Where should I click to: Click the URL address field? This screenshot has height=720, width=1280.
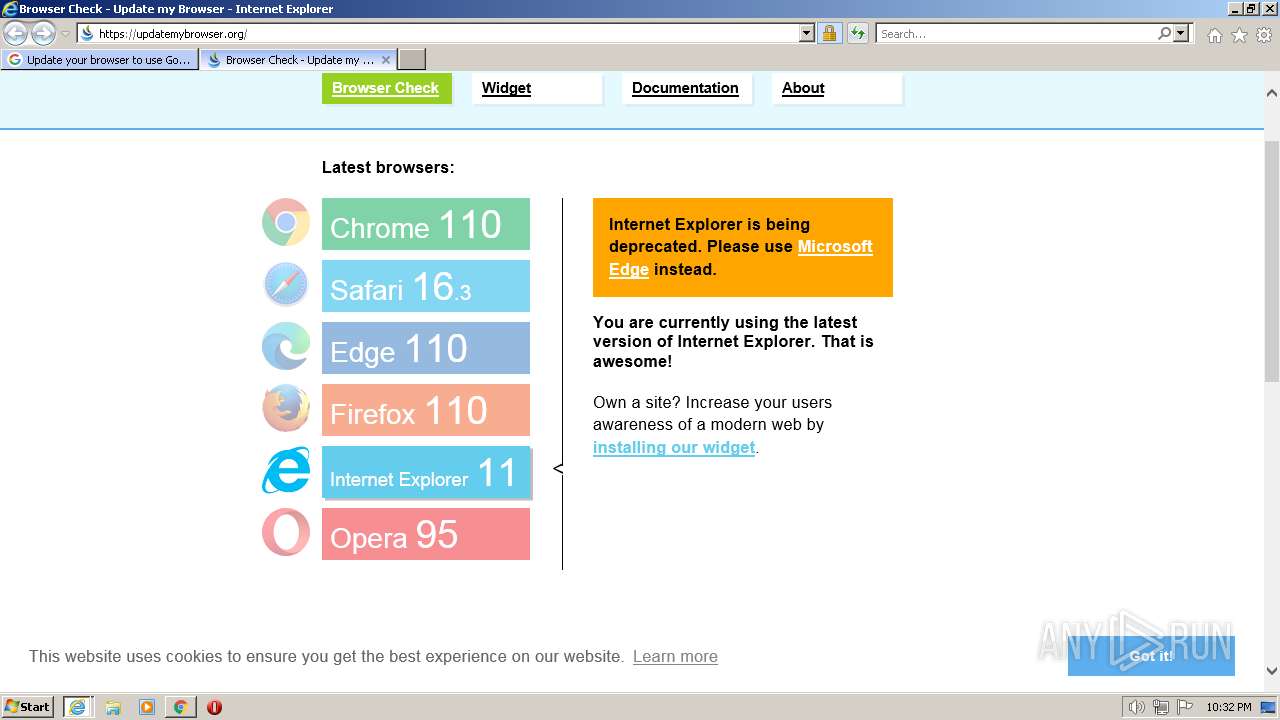tap(446, 33)
